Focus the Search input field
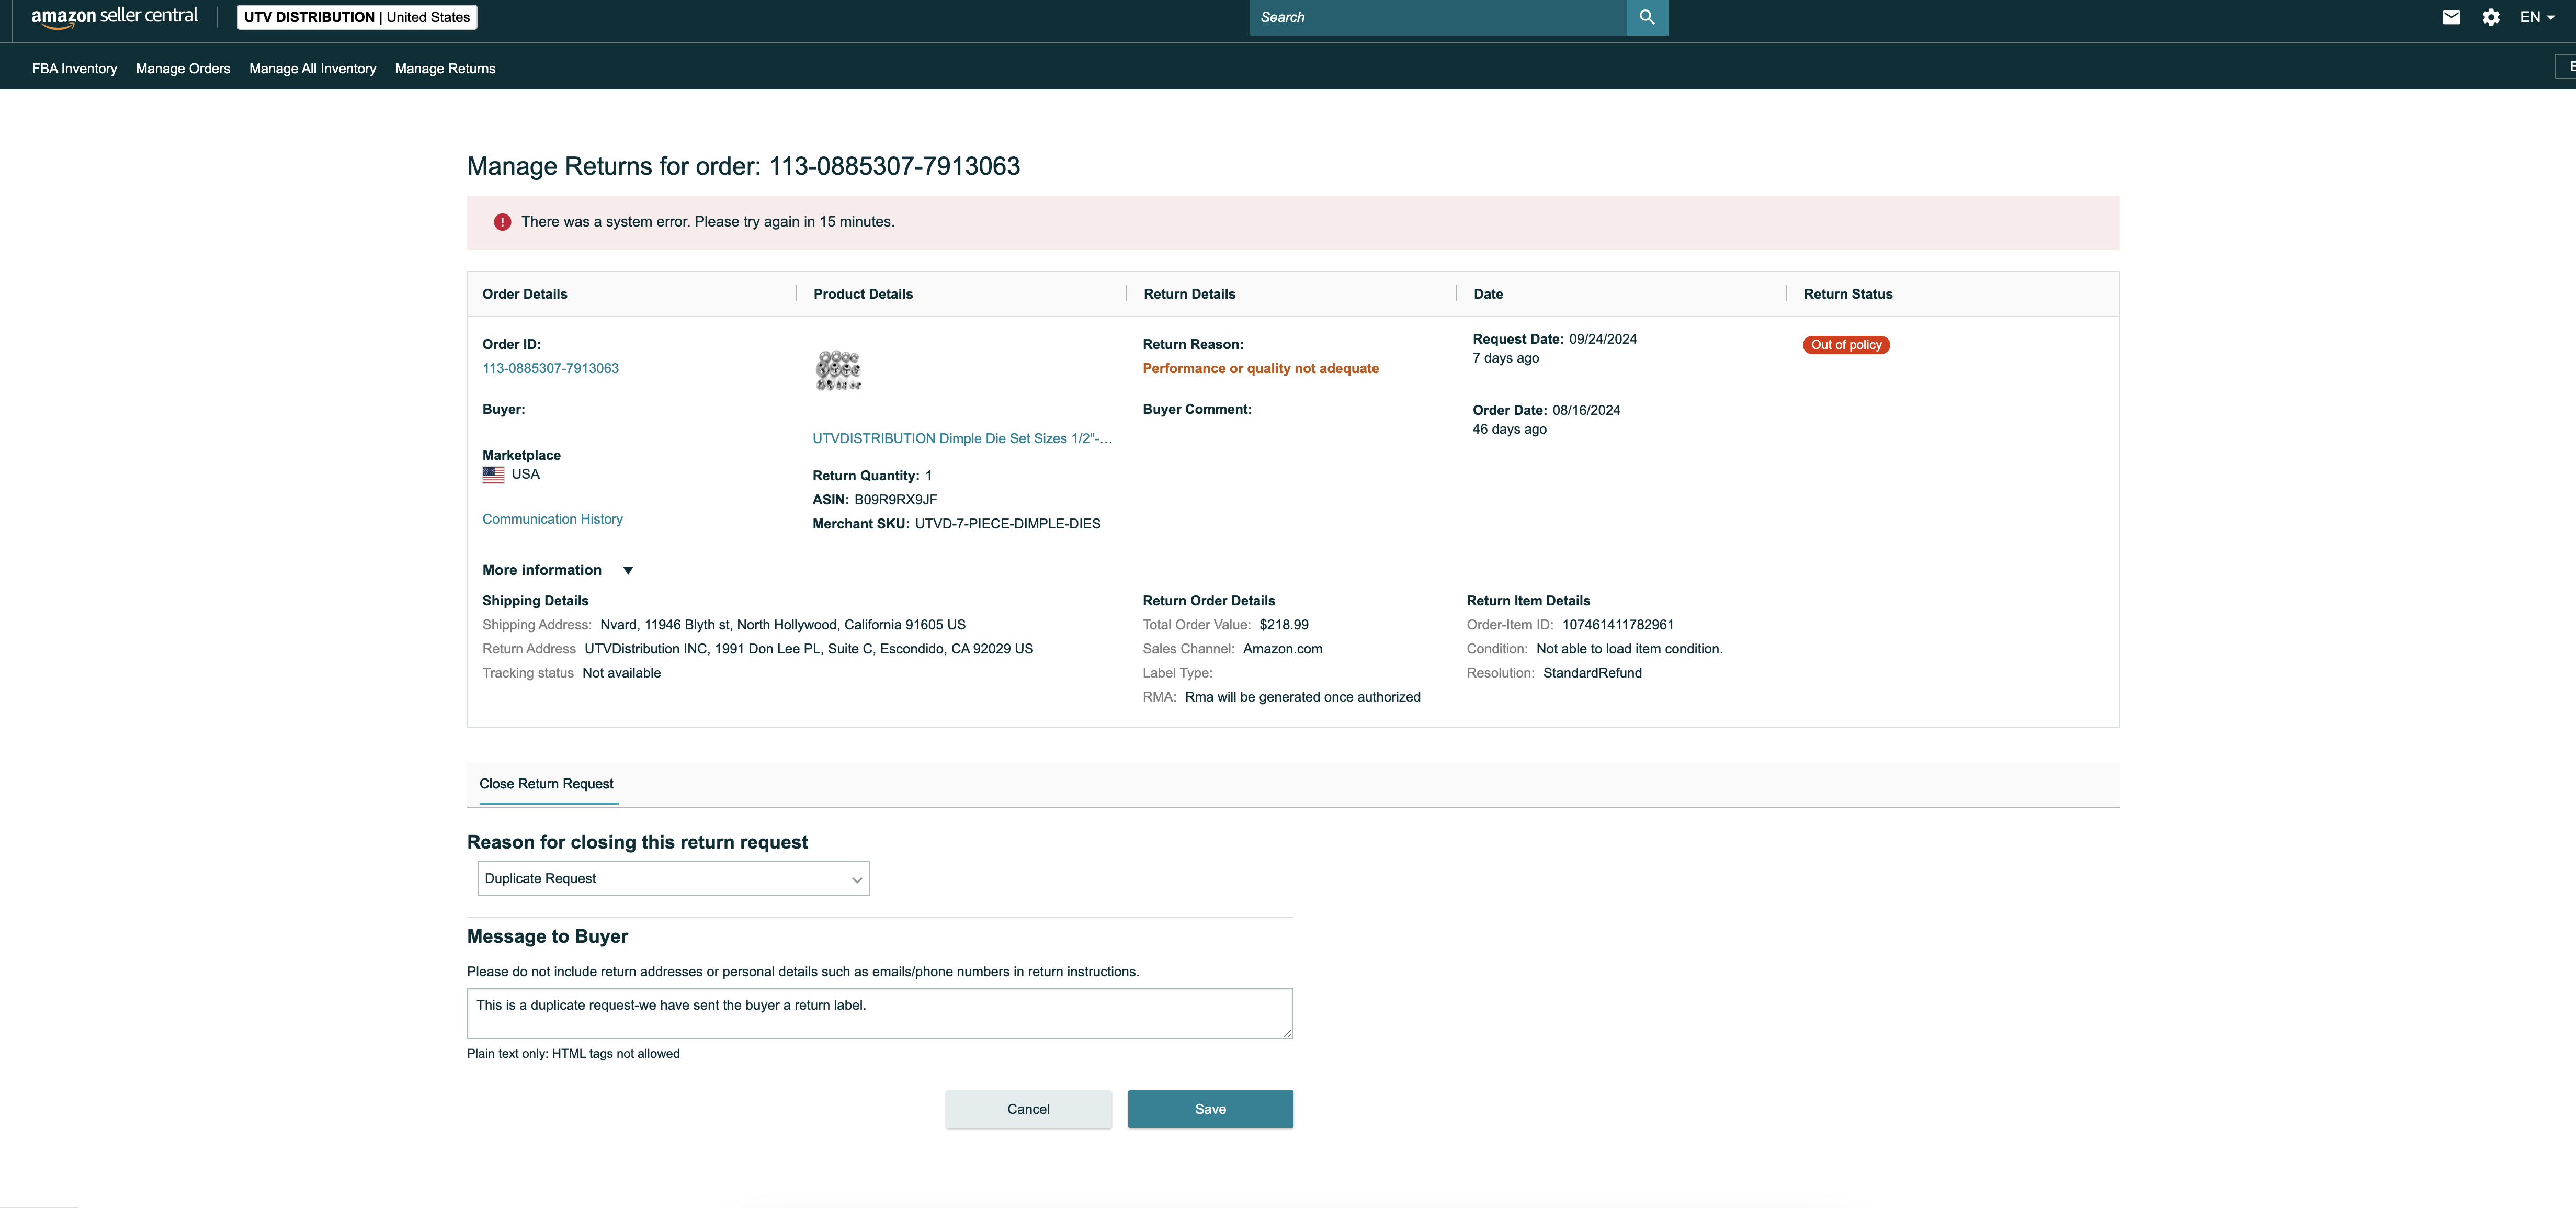Screen dimensions: 2576x1208 coord(1438,17)
